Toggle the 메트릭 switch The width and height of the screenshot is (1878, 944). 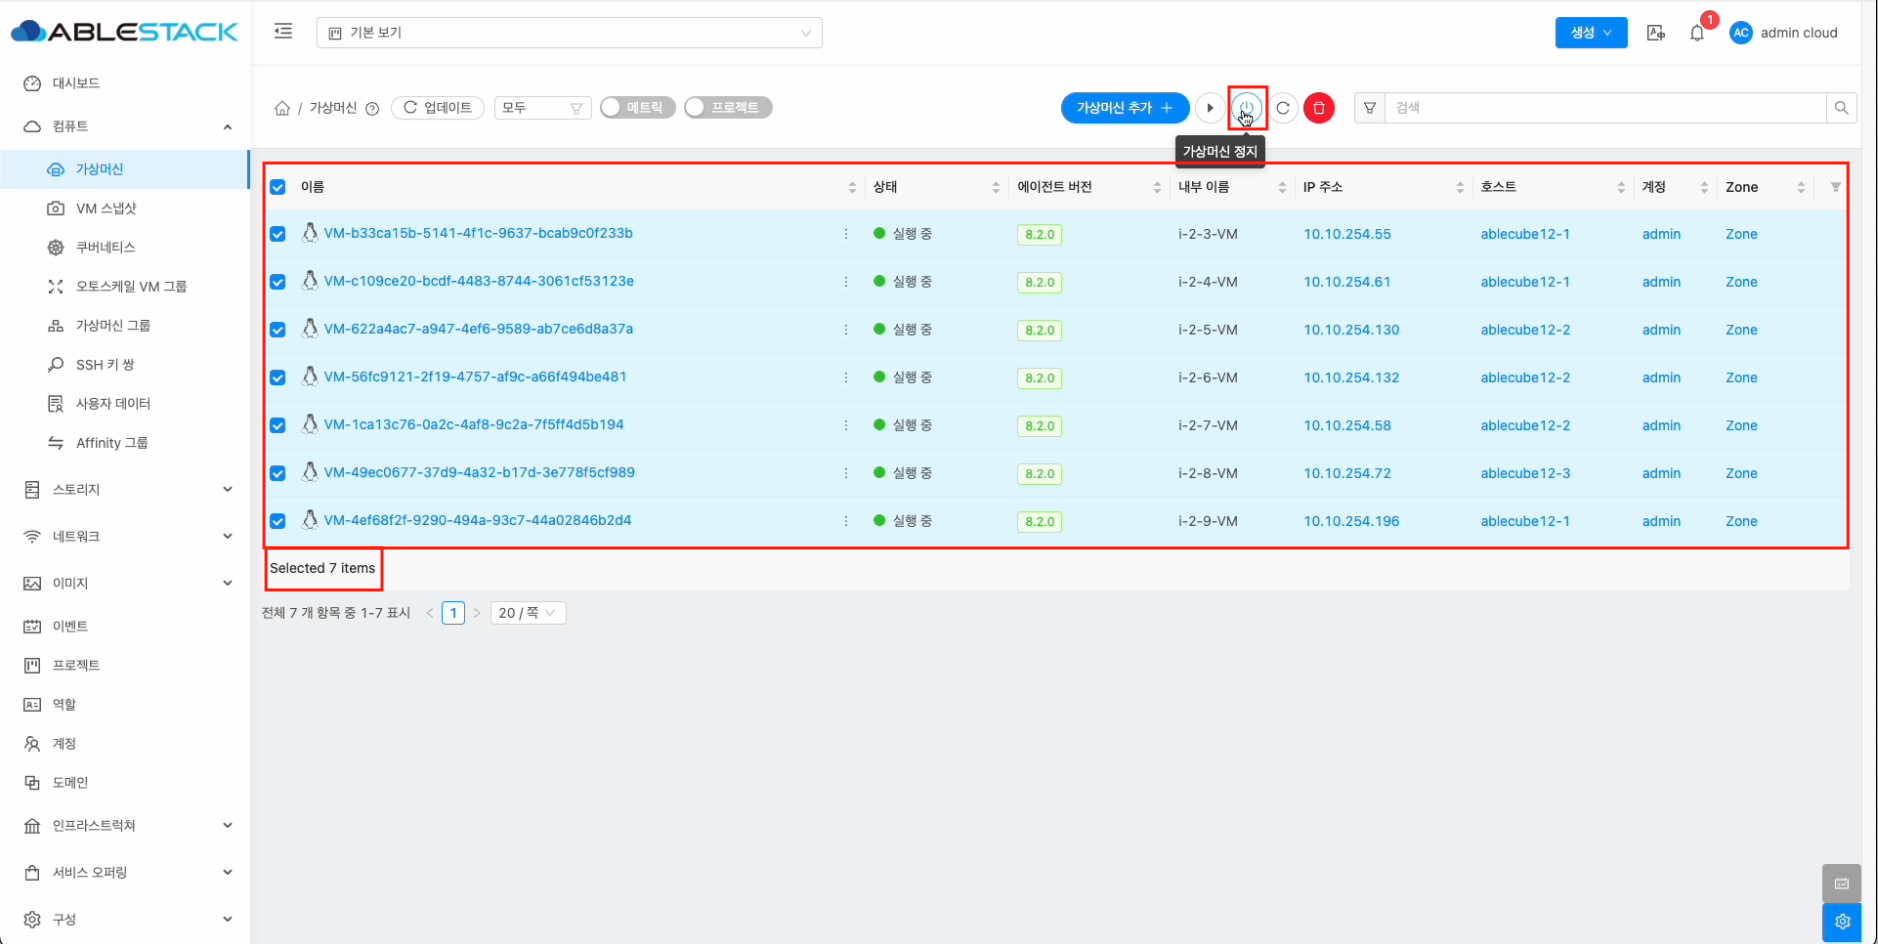point(637,107)
